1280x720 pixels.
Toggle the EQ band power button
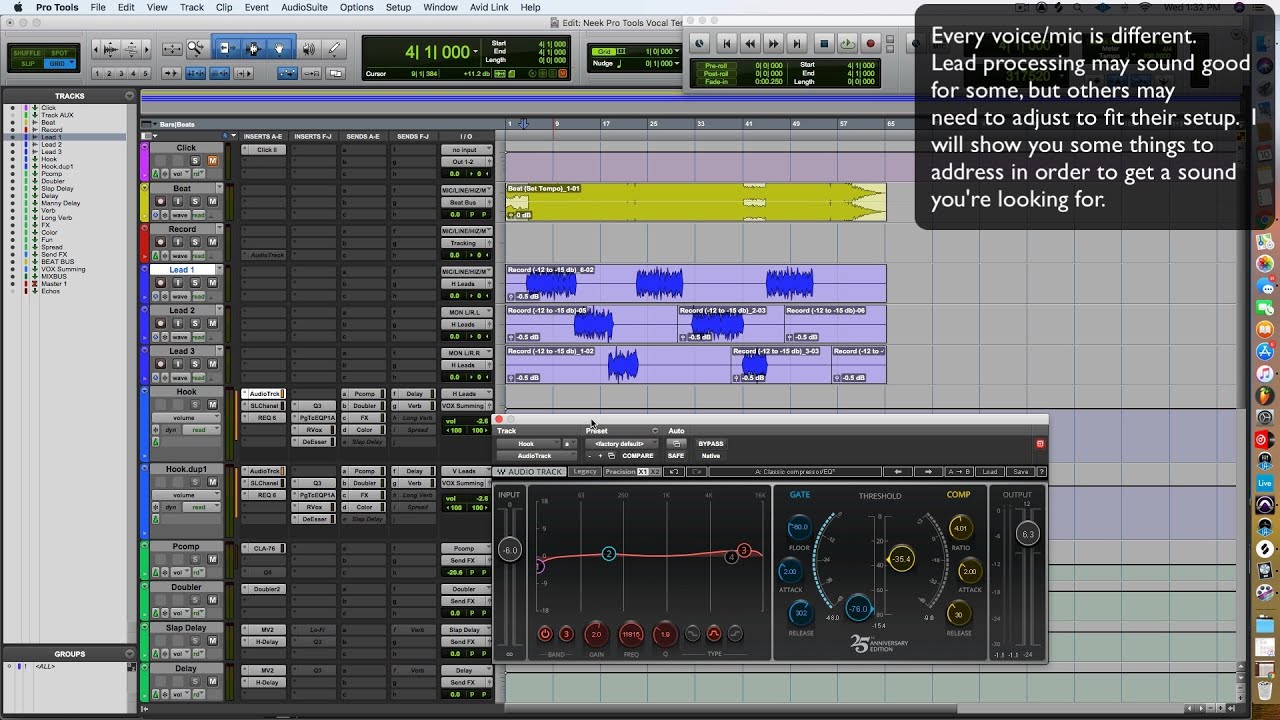click(545, 634)
